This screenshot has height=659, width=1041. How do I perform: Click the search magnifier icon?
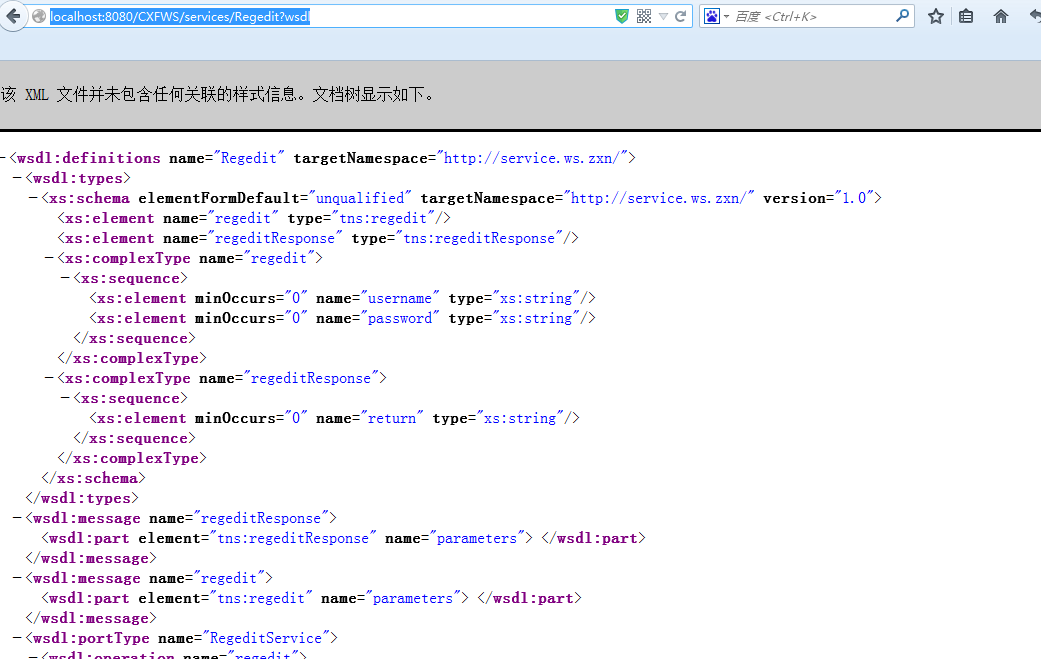click(902, 16)
